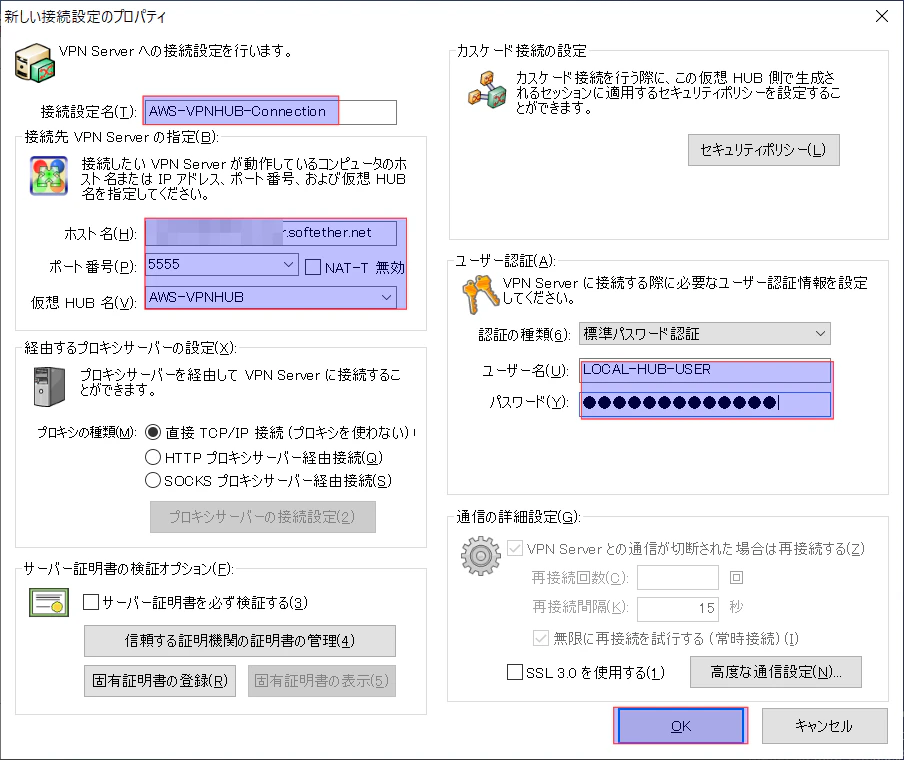
Task: Click the キャンセル button
Action: [824, 725]
